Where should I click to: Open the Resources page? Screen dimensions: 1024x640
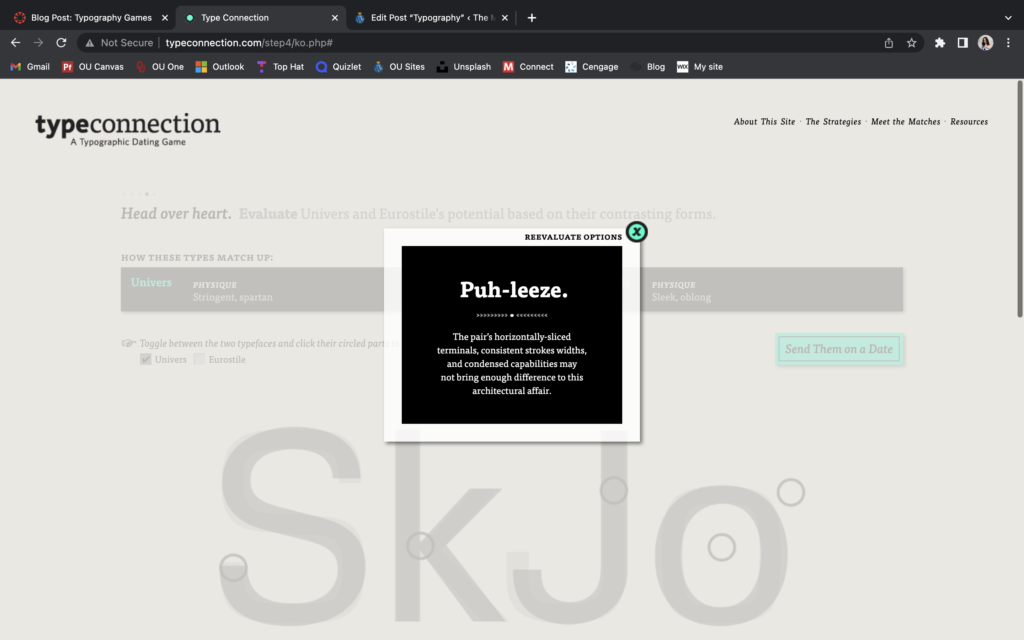(x=968, y=121)
